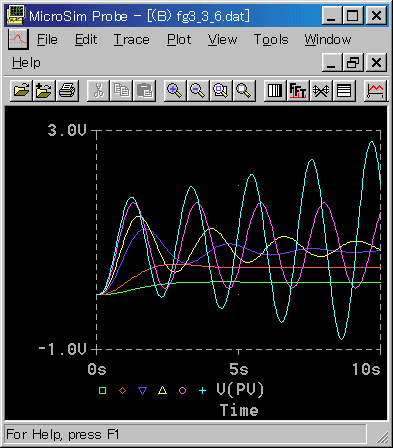Click the Zoom Out magnifier icon
This screenshot has width=393, height=448.
pos(198,90)
